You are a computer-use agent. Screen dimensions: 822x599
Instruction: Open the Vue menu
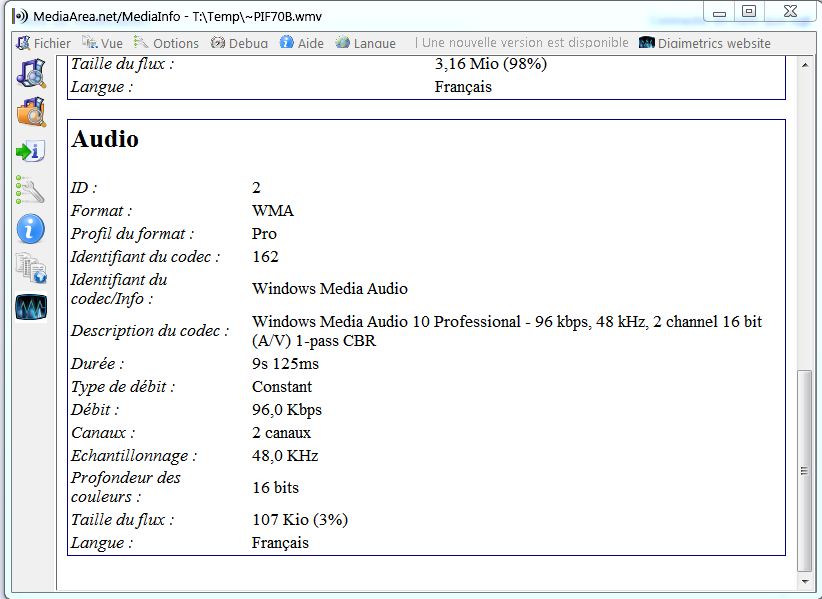(102, 43)
